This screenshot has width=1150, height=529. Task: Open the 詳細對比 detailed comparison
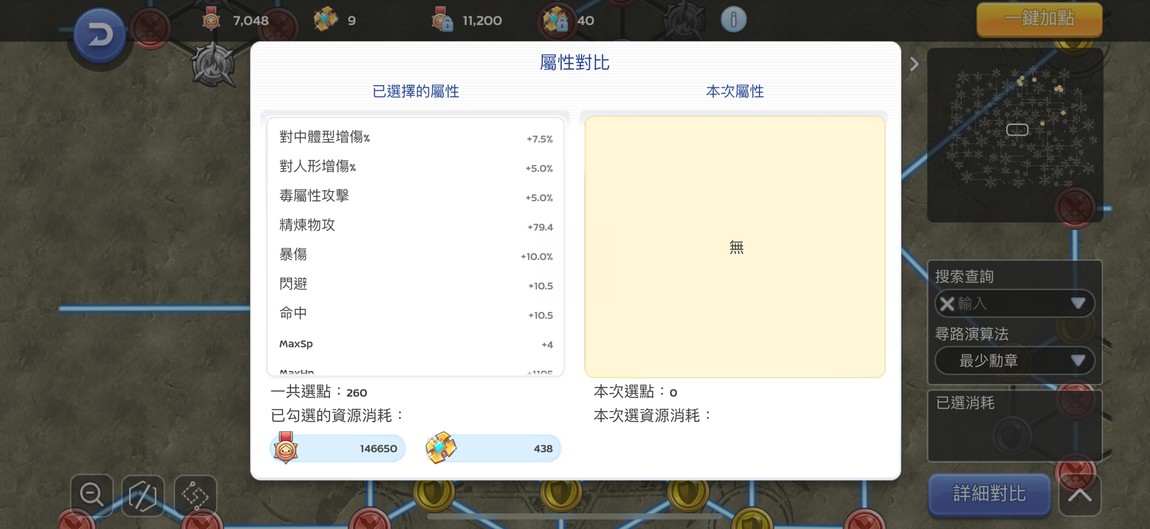pyautogui.click(x=988, y=494)
